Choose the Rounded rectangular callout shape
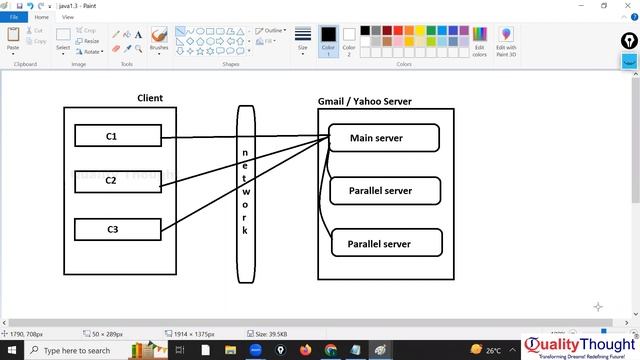 point(220,51)
